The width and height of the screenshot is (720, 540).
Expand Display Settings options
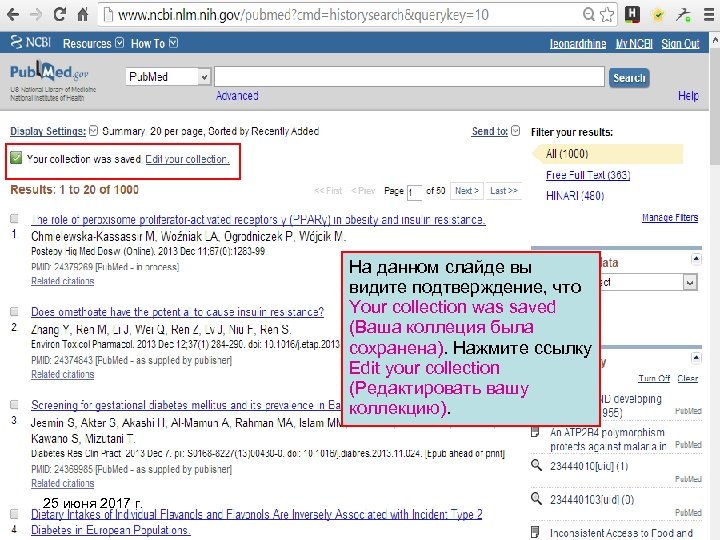[54, 131]
